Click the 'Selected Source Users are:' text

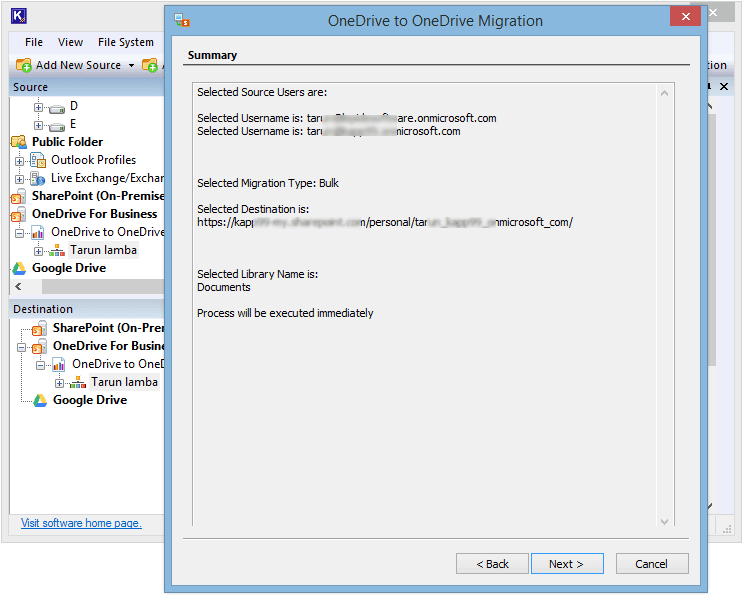262,92
